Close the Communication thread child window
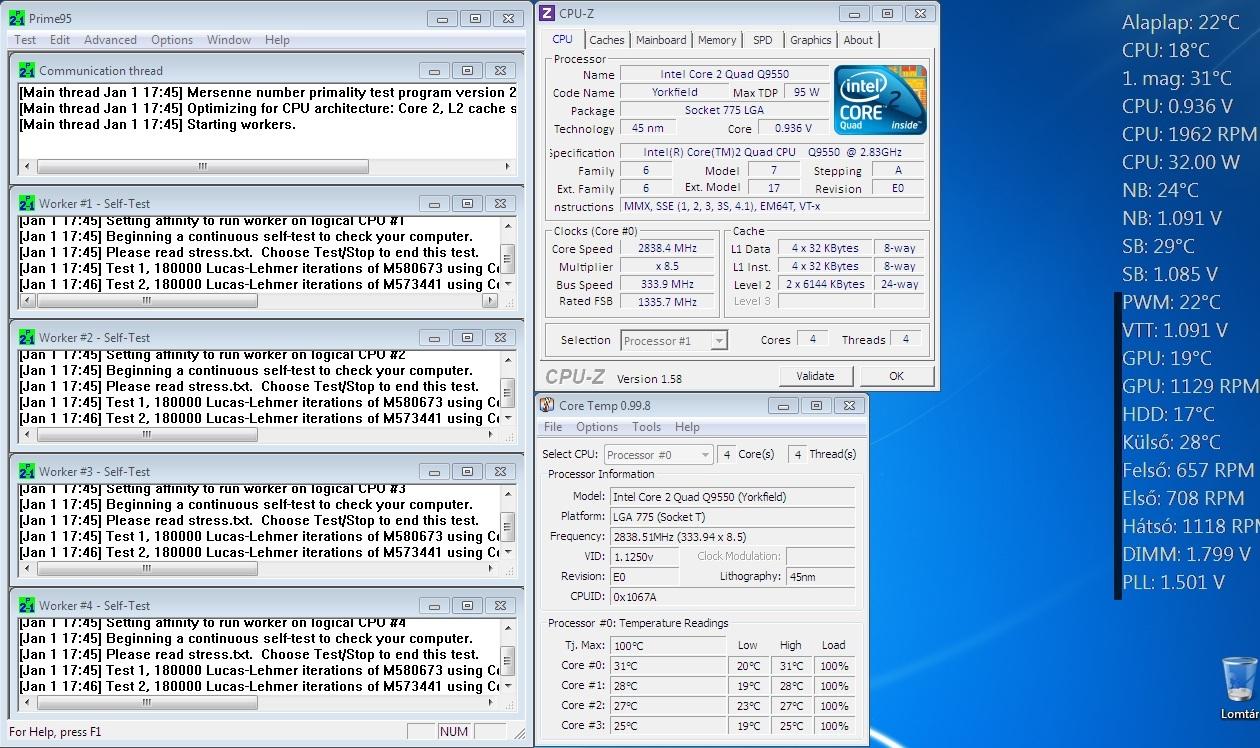Image resolution: width=1260 pixels, height=748 pixels. (x=500, y=70)
